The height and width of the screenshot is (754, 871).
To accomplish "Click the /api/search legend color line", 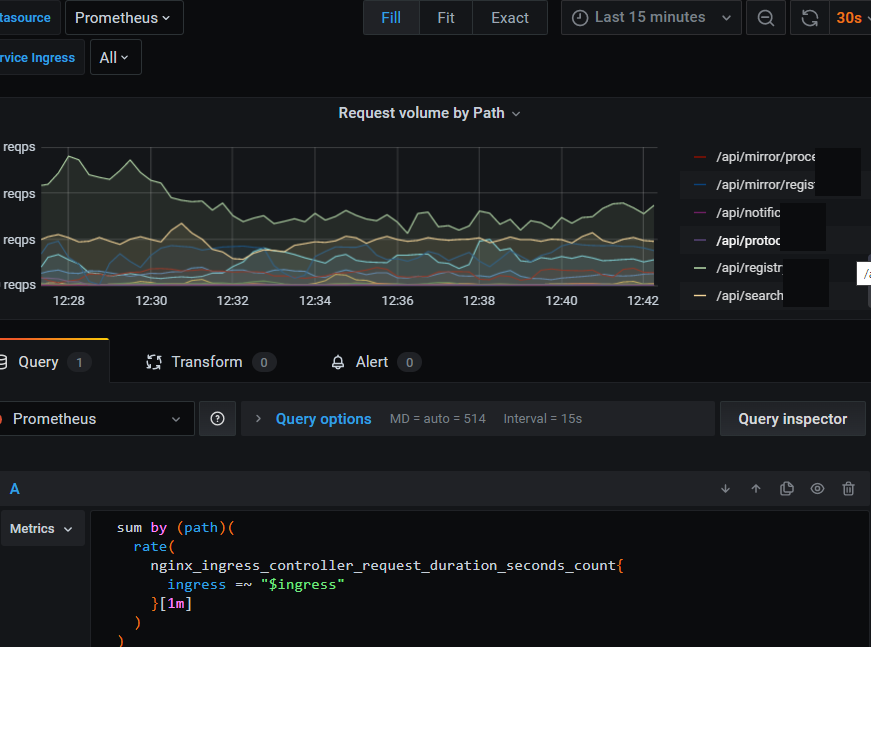I will (700, 296).
